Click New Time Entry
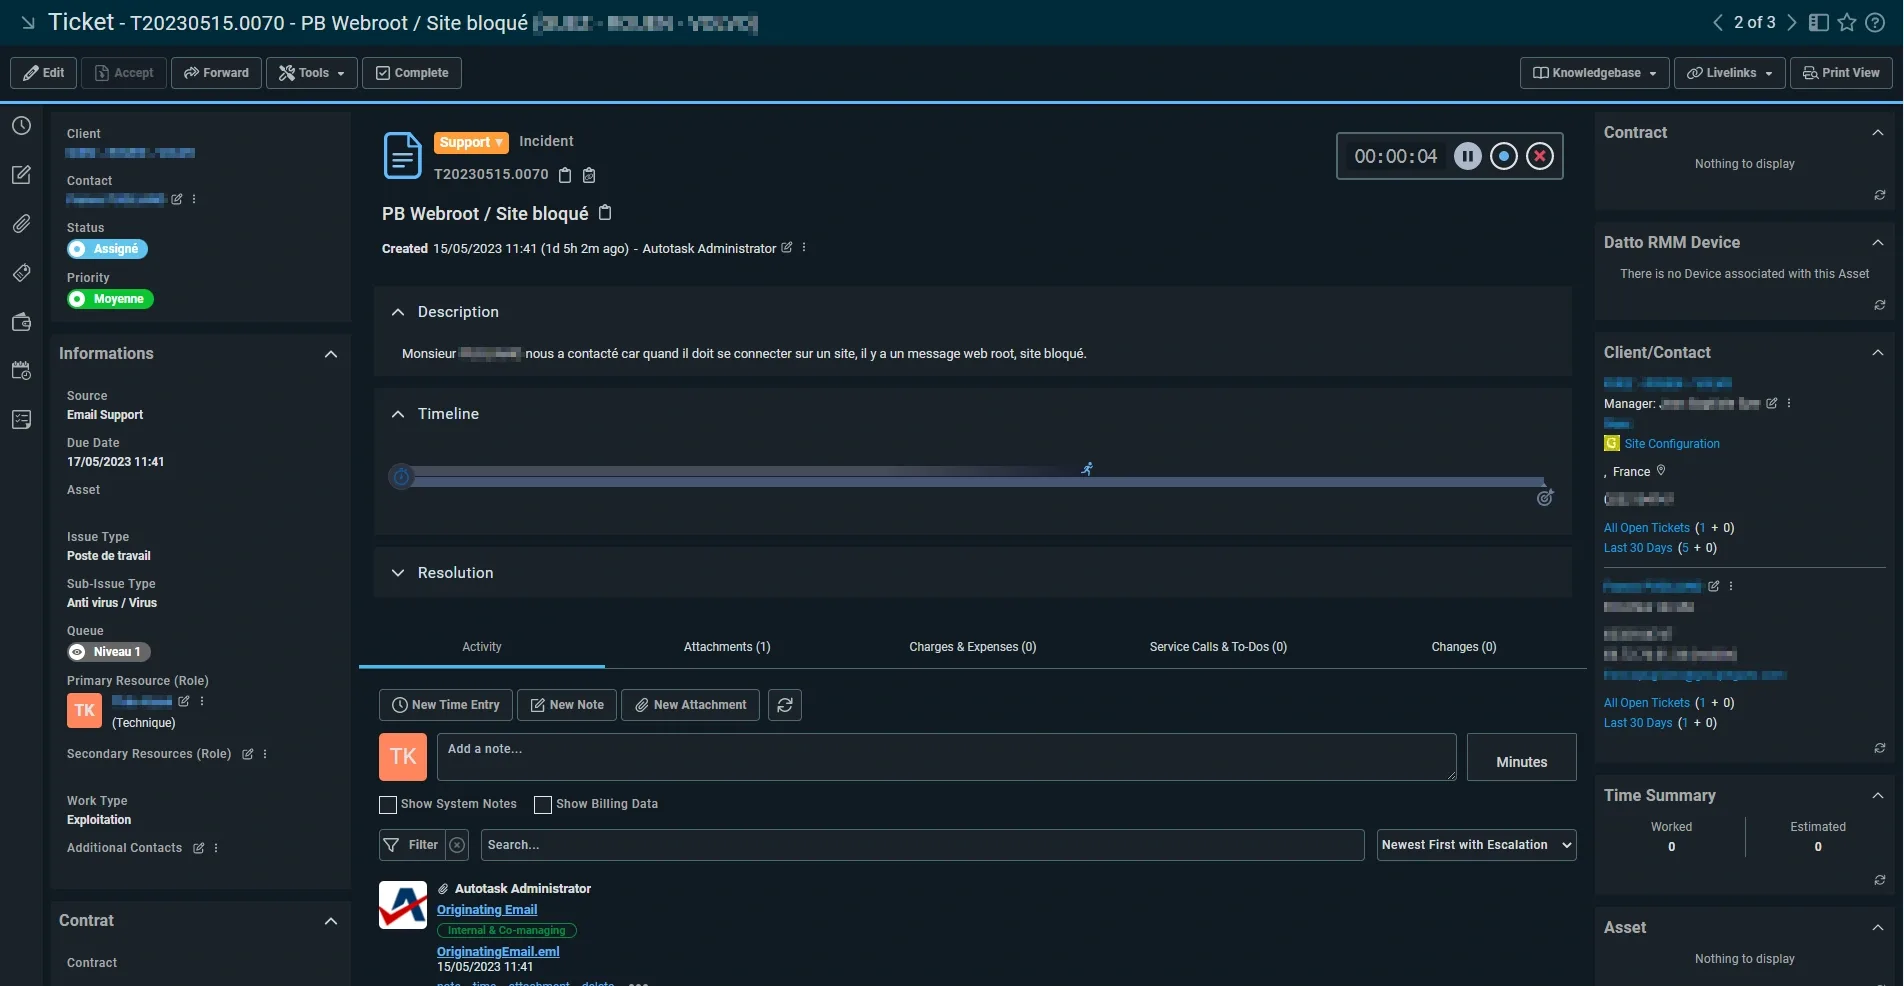 pyautogui.click(x=446, y=705)
